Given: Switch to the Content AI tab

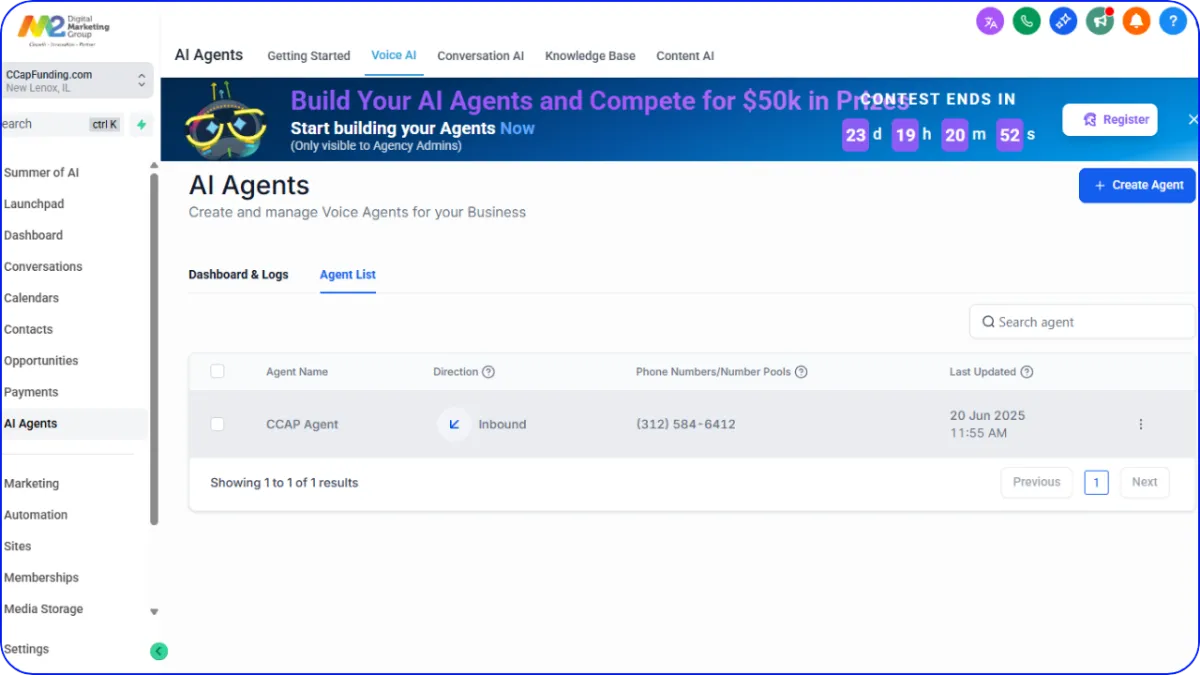Looking at the screenshot, I should pos(685,56).
